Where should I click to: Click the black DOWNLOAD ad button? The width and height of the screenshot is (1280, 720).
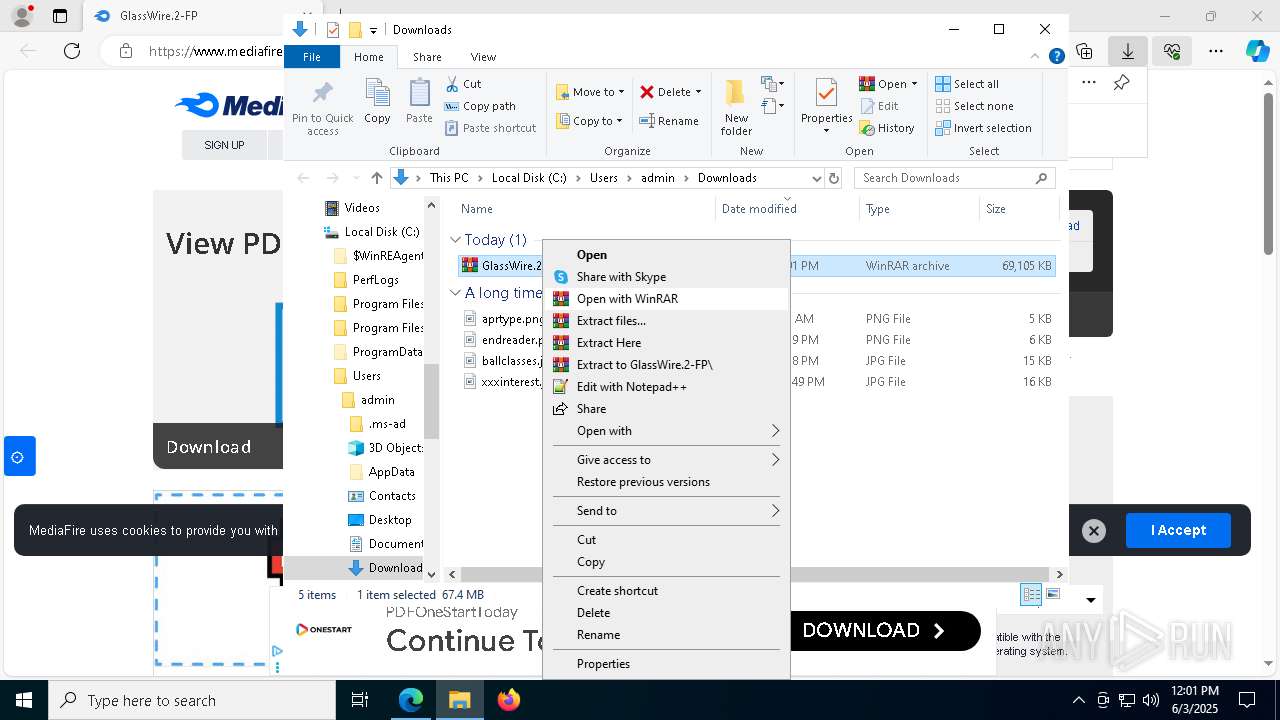coord(885,630)
